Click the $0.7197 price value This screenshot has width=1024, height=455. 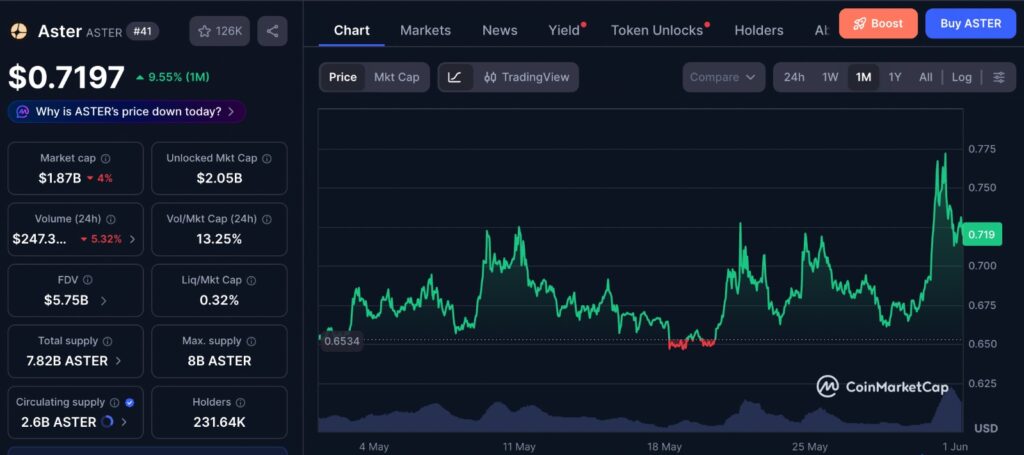click(66, 77)
